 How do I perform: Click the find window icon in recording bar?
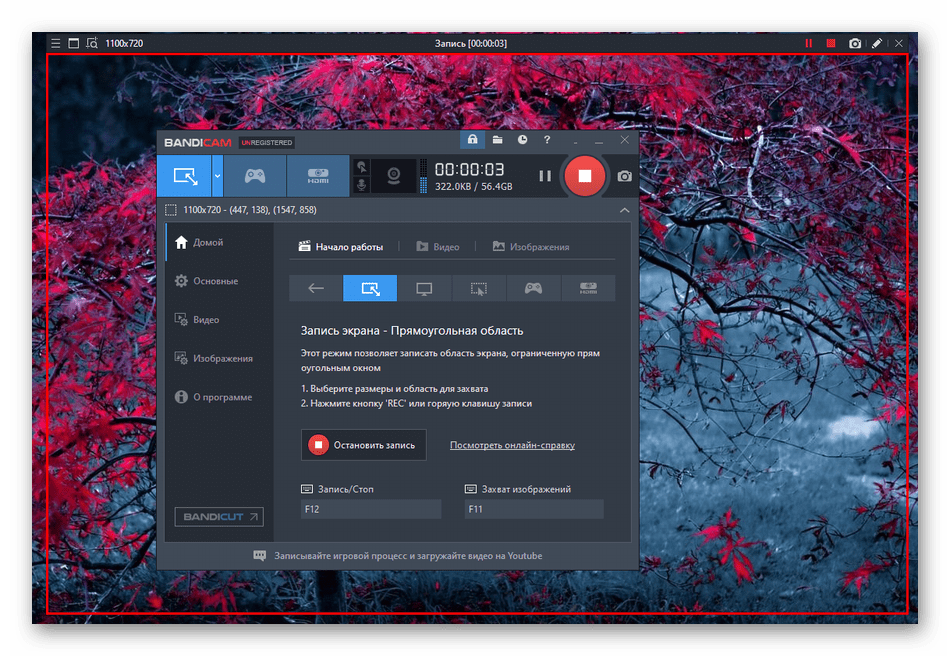pyautogui.click(x=92, y=44)
